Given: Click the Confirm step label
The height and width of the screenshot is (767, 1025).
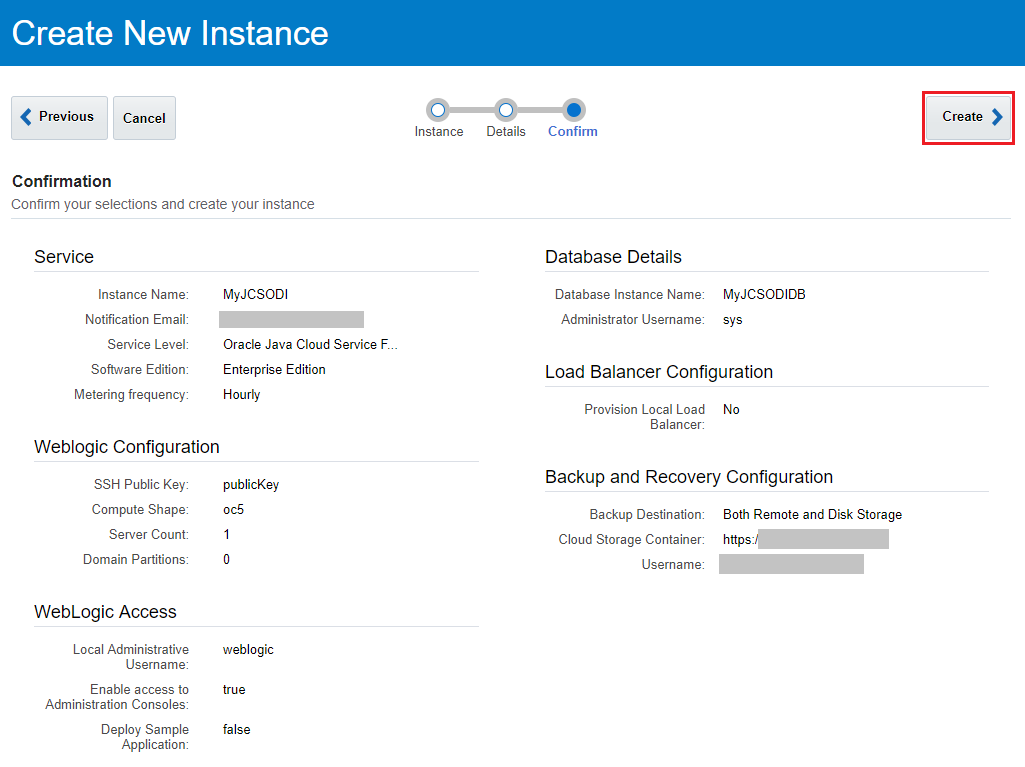Looking at the screenshot, I should point(573,132).
